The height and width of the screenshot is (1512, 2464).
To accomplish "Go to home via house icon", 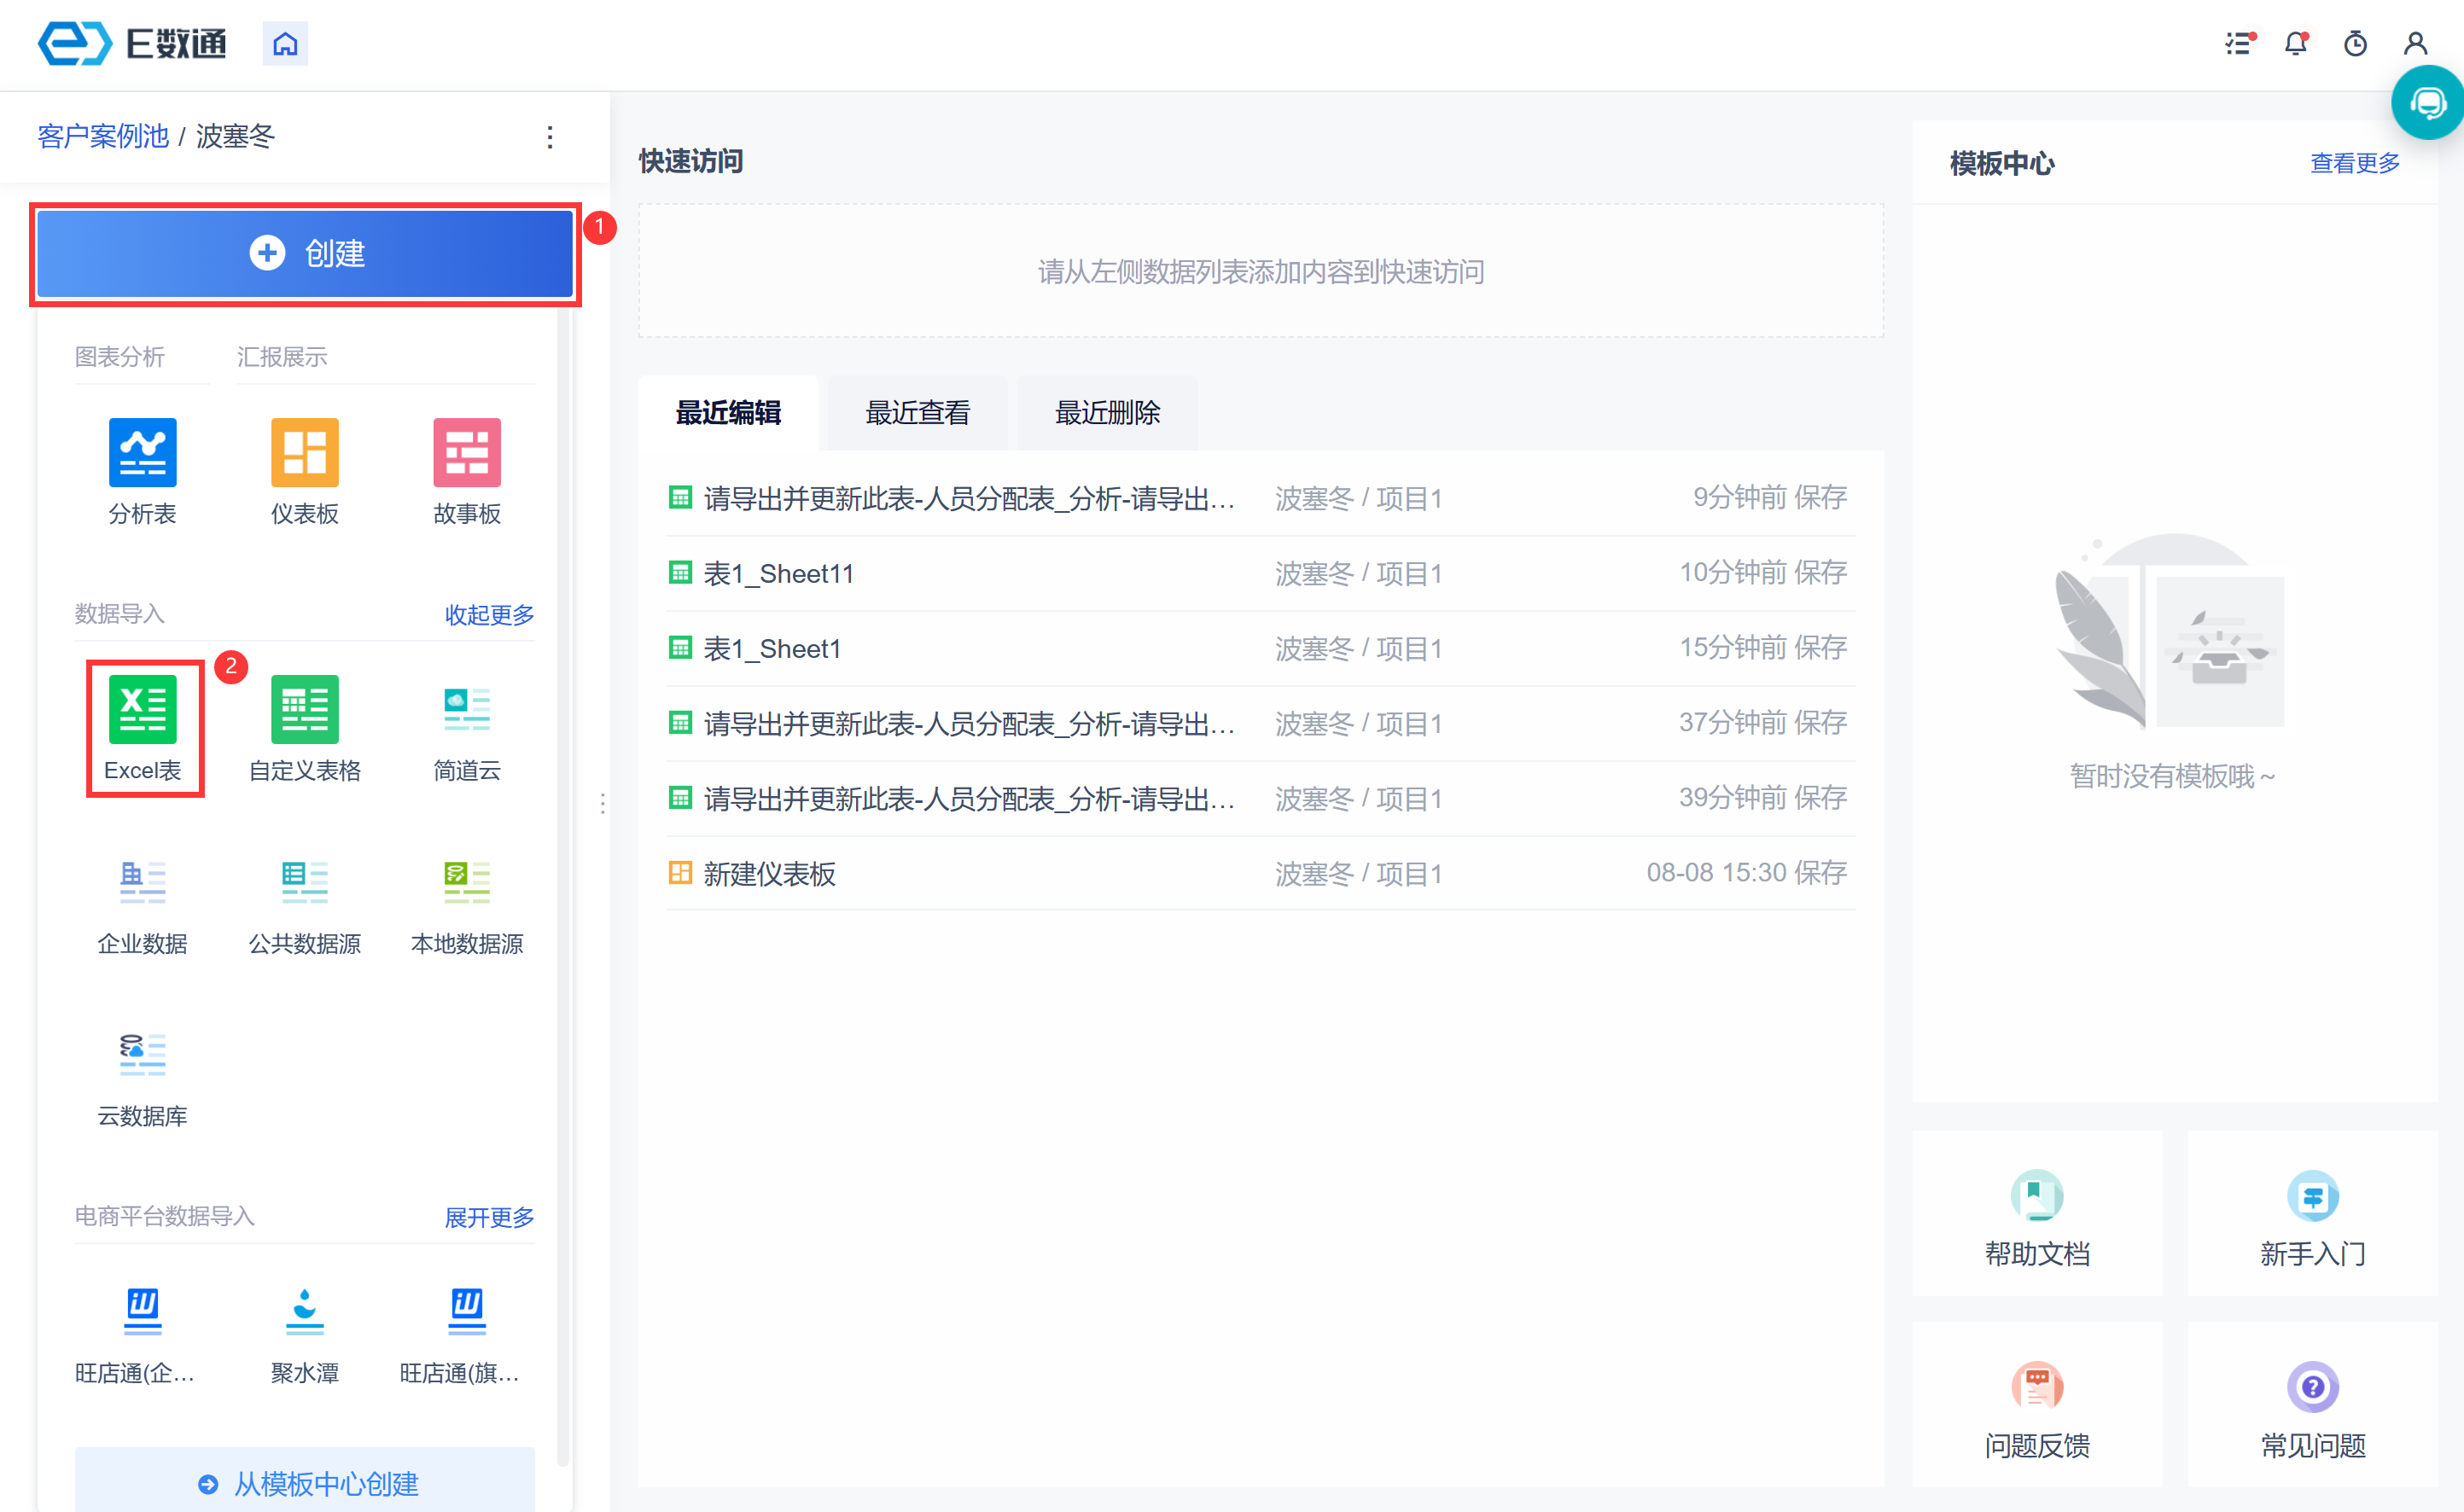I will coord(285,44).
